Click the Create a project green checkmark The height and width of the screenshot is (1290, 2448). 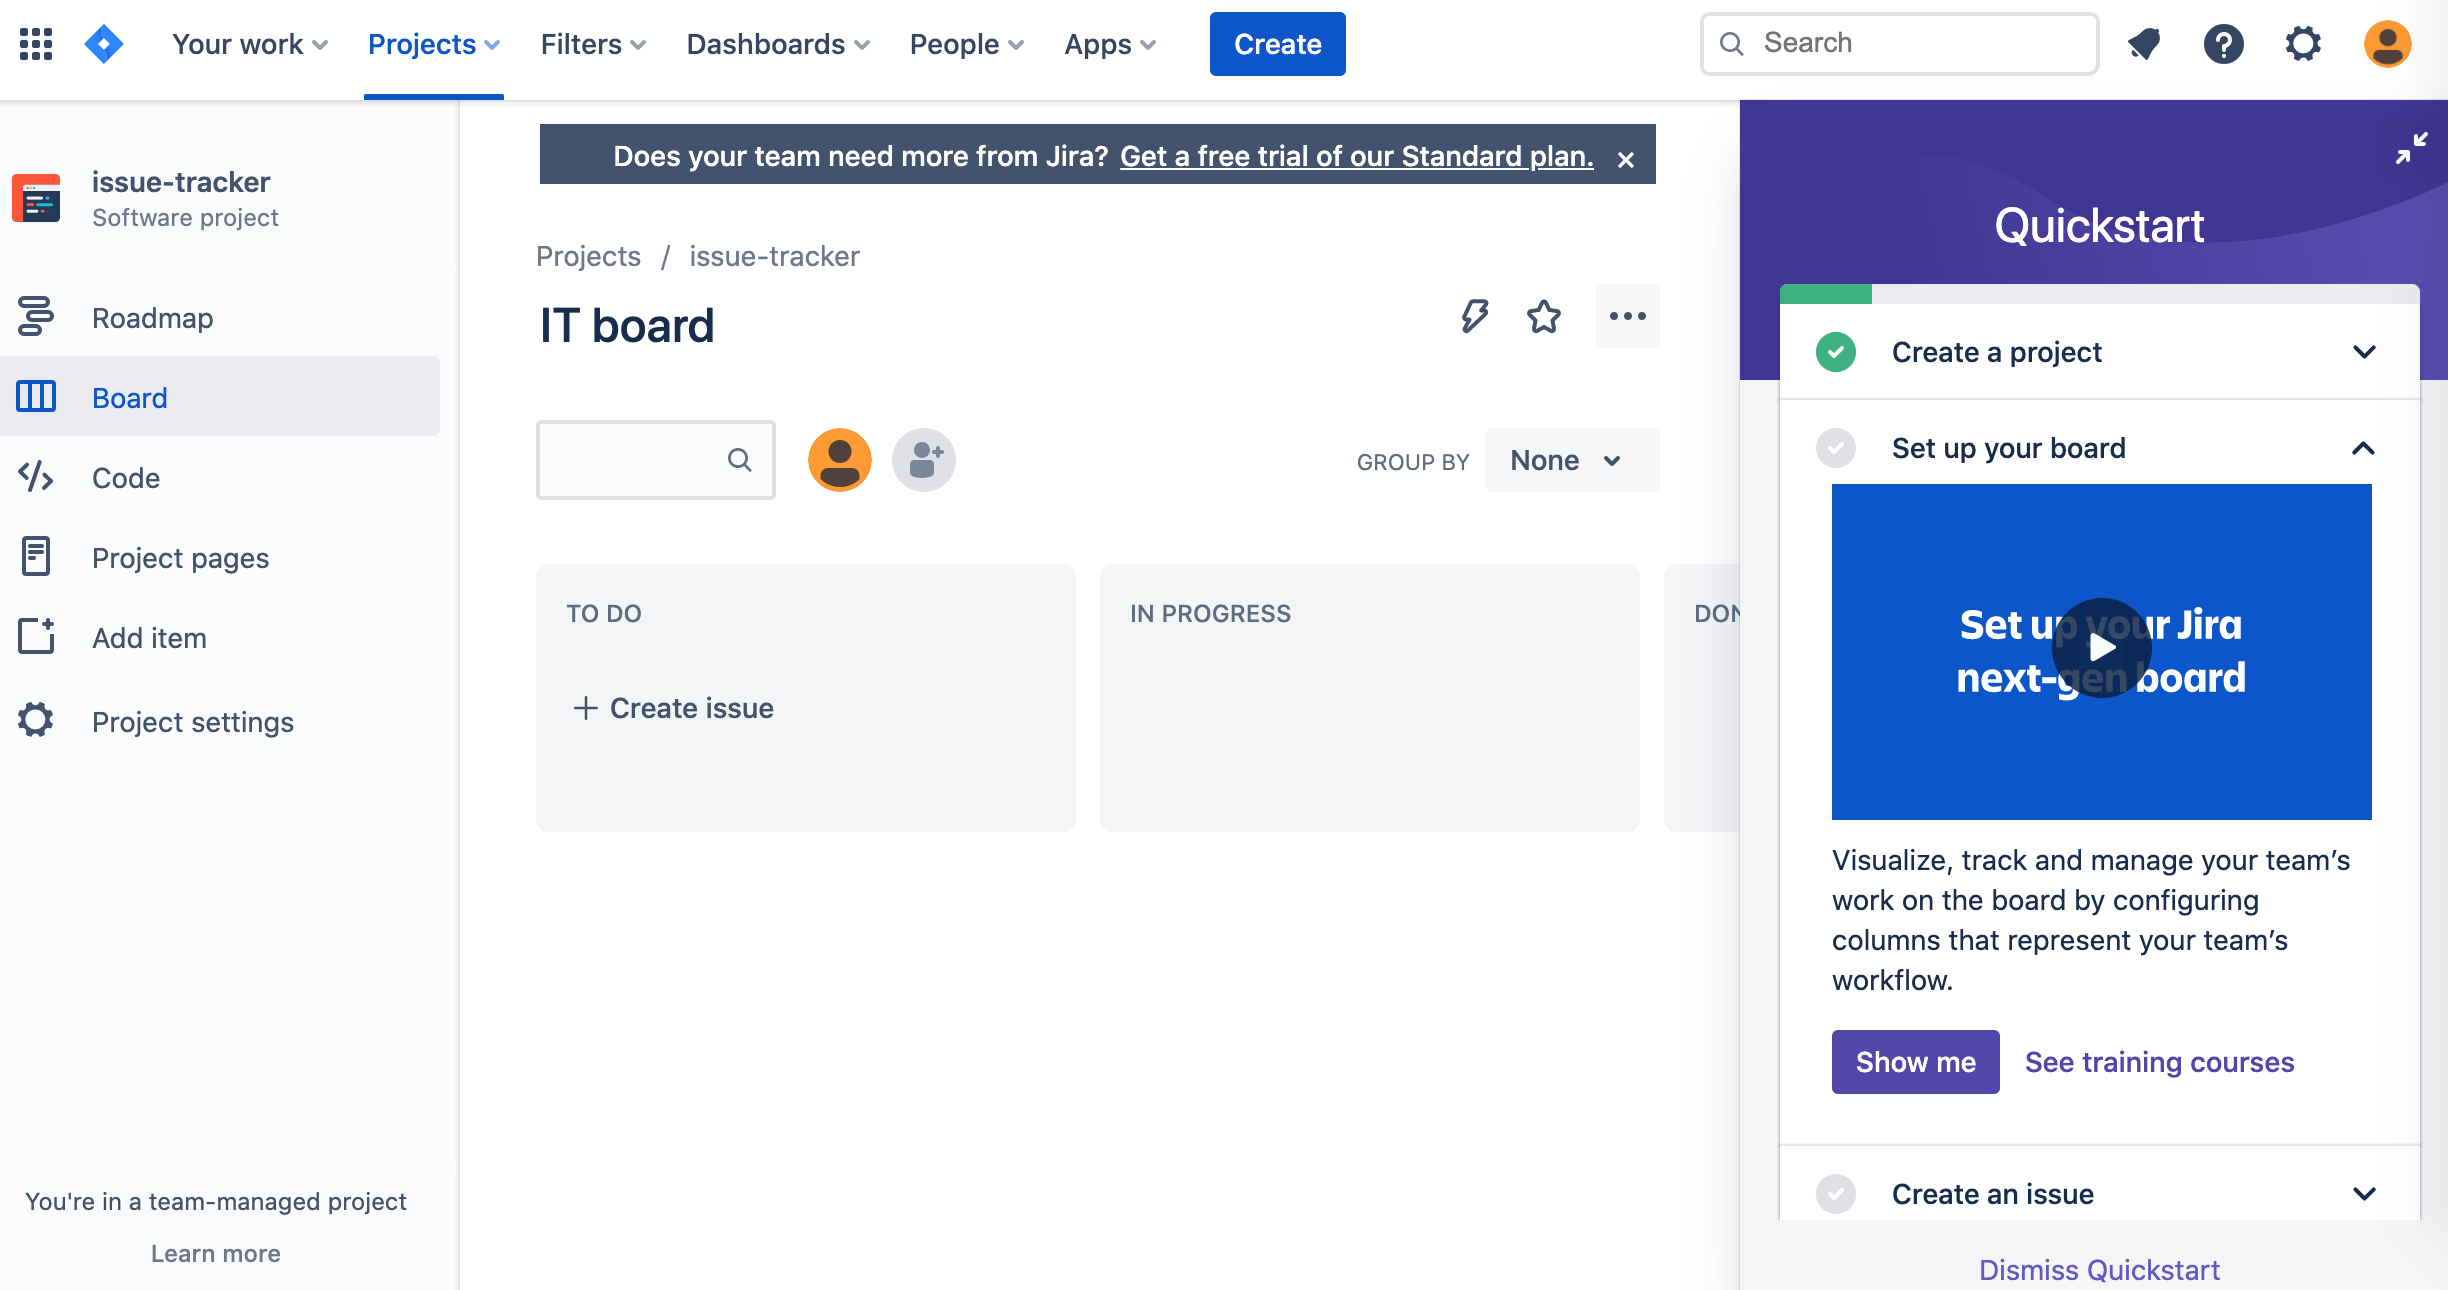(x=1836, y=352)
